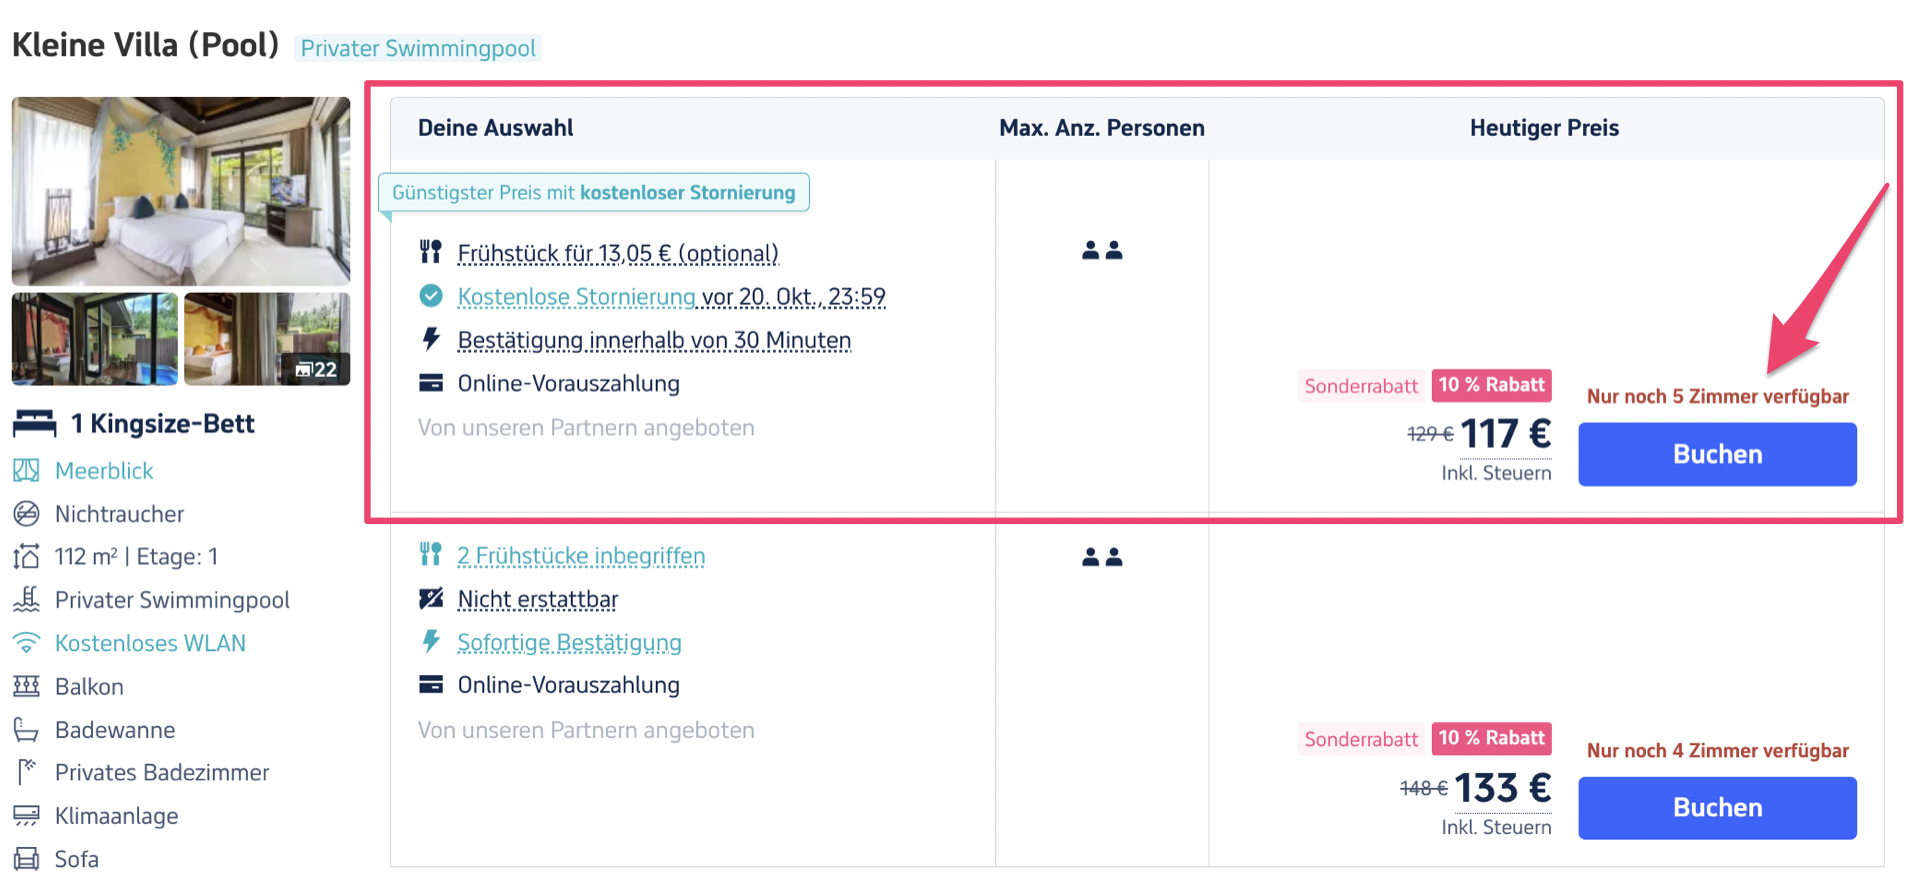Click the Kingsize-Bett bed icon
Image resolution: width=1906 pixels, height=876 pixels.
click(34, 424)
